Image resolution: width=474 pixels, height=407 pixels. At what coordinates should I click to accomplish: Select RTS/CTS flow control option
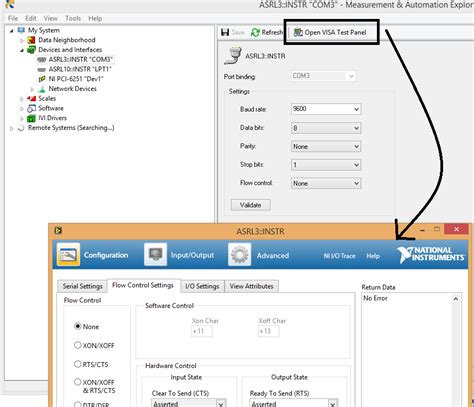(x=78, y=364)
